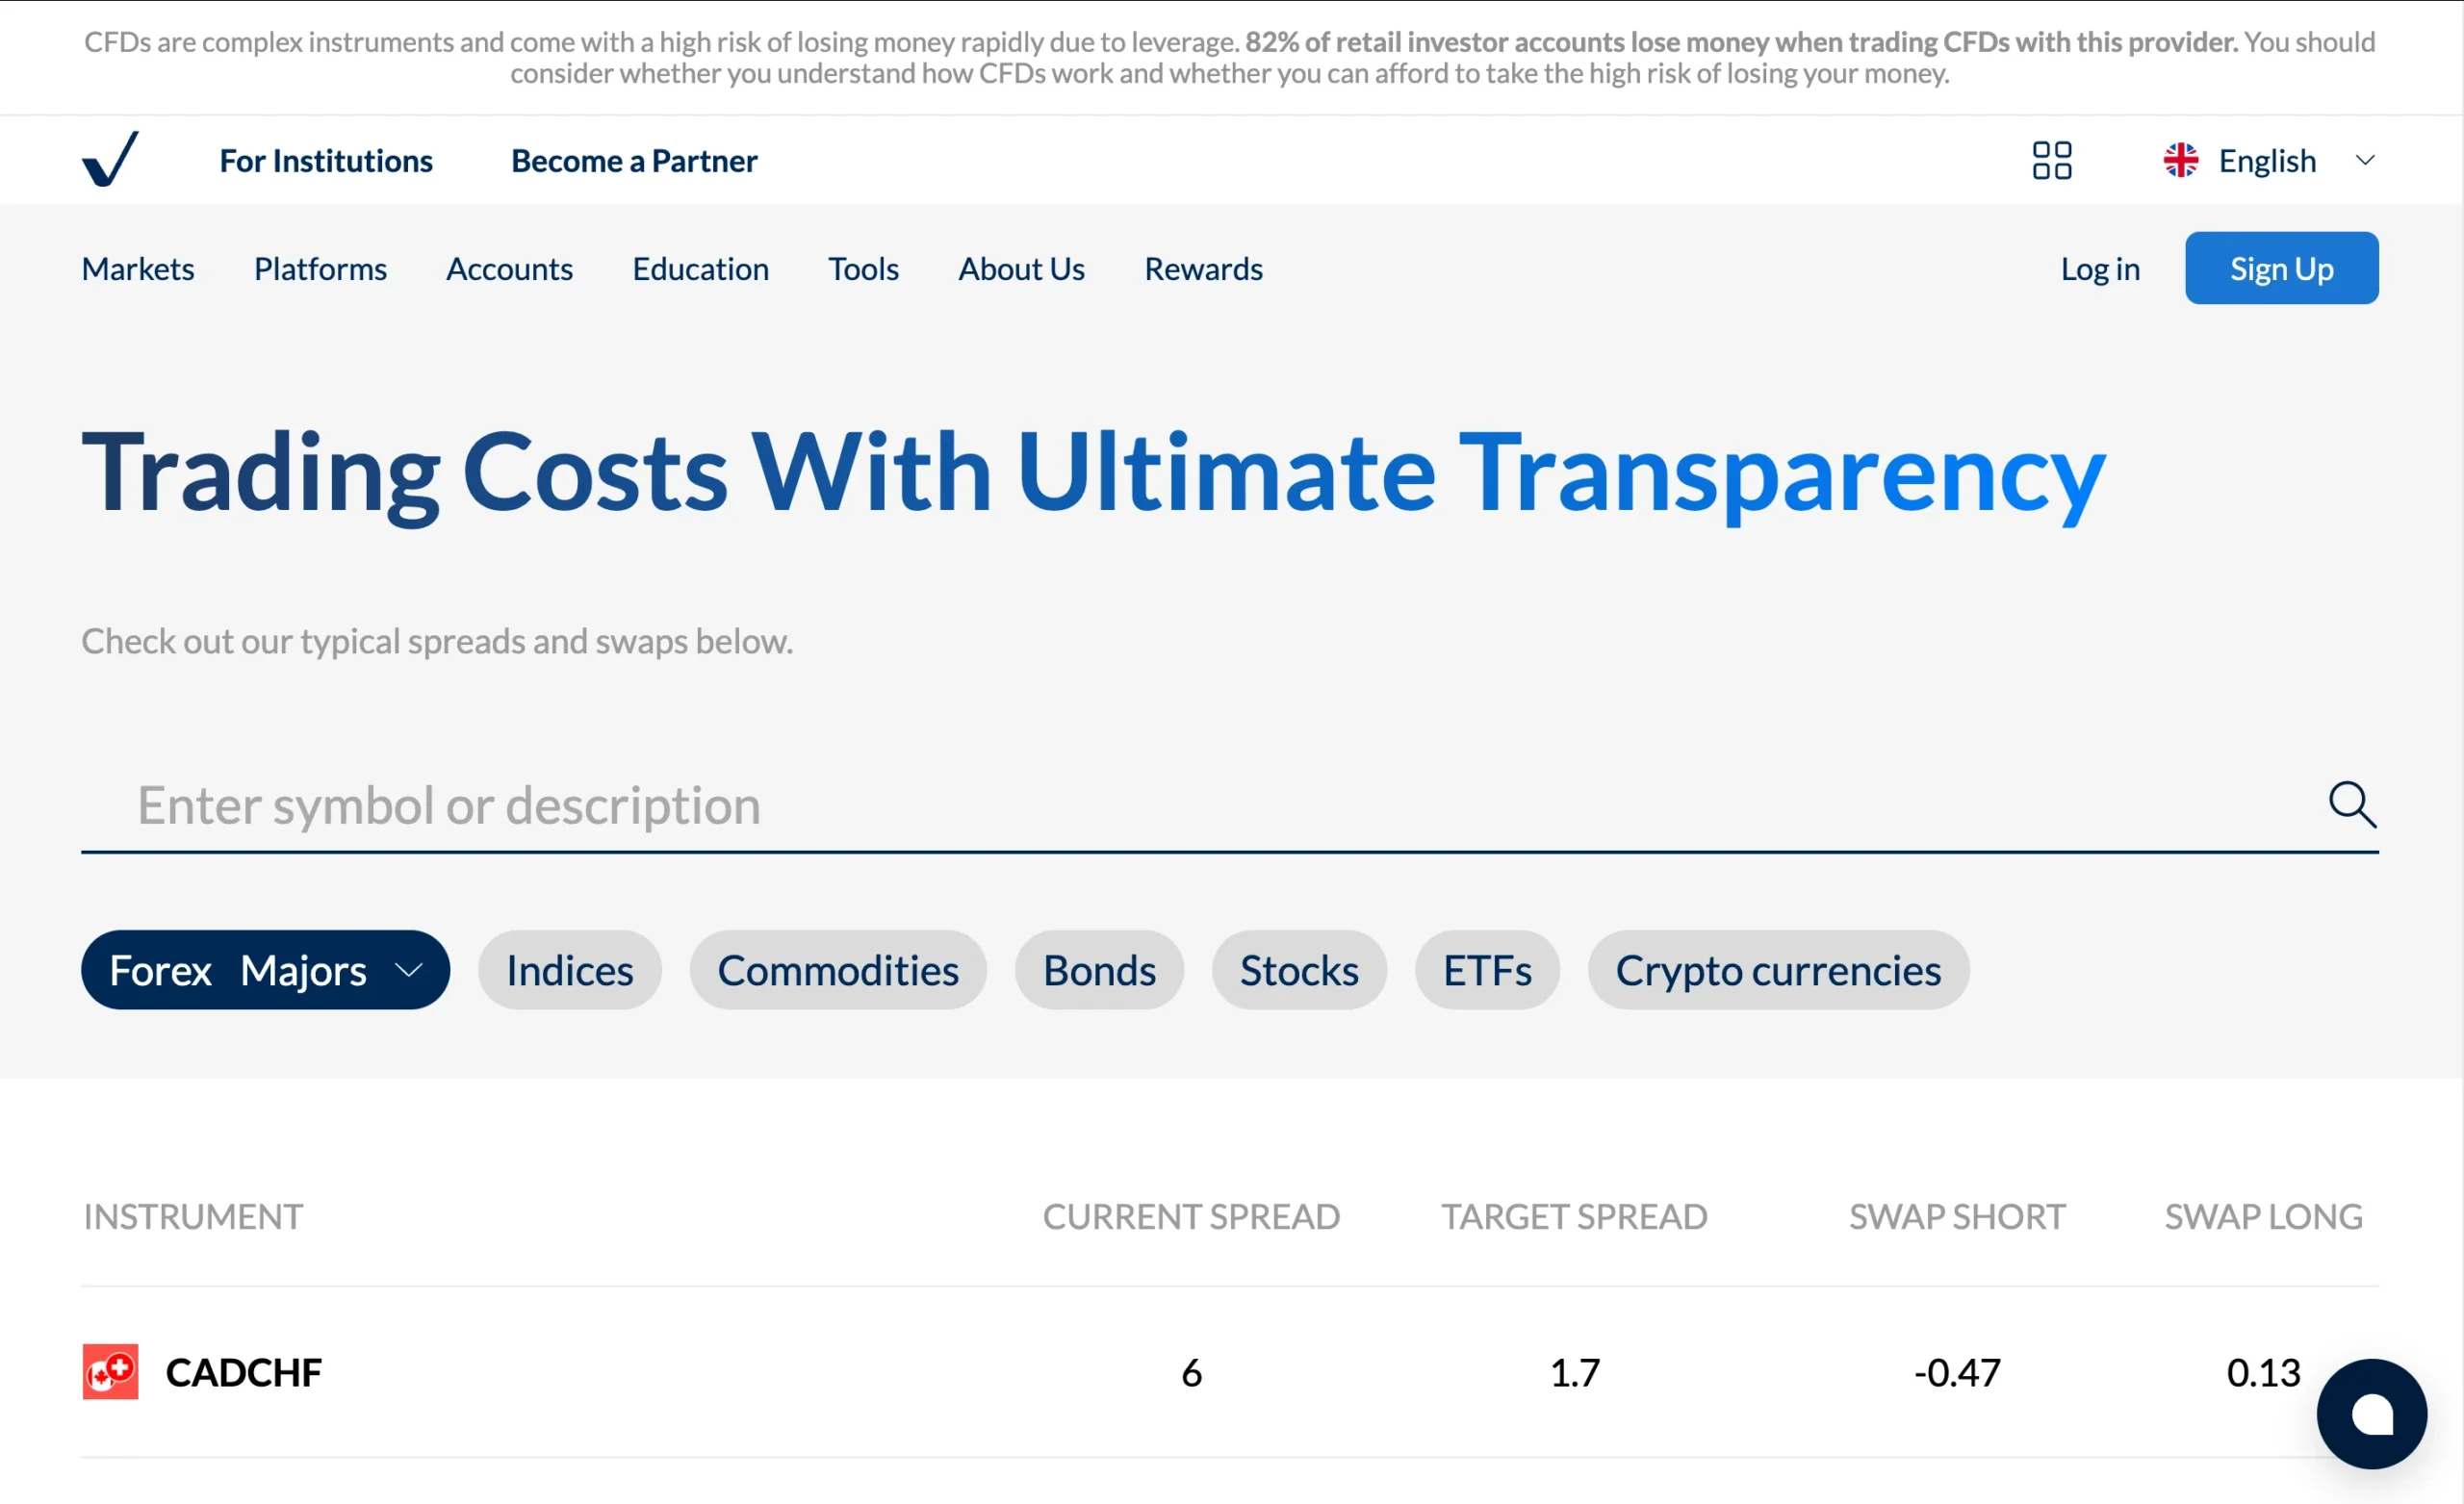Screen dimensions: 2464x1504
Task: Go to For Institutions
Action: [x=326, y=161]
